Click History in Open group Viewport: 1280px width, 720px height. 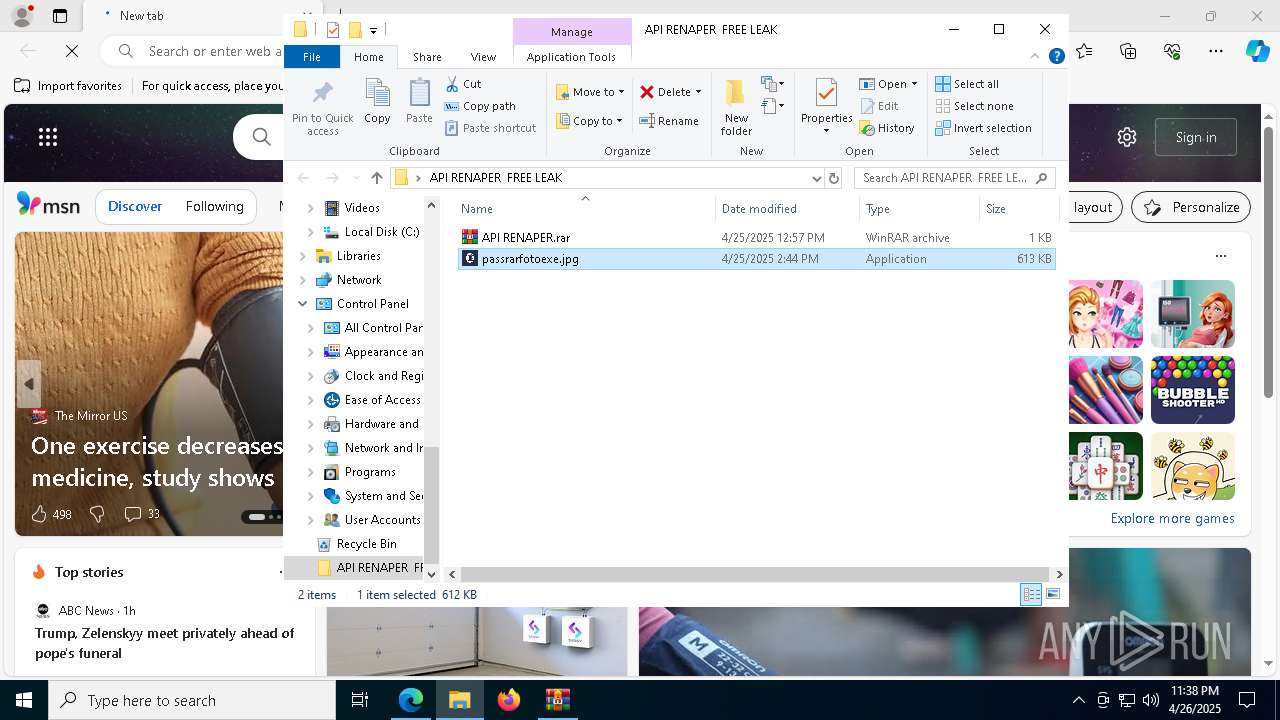[x=887, y=128]
